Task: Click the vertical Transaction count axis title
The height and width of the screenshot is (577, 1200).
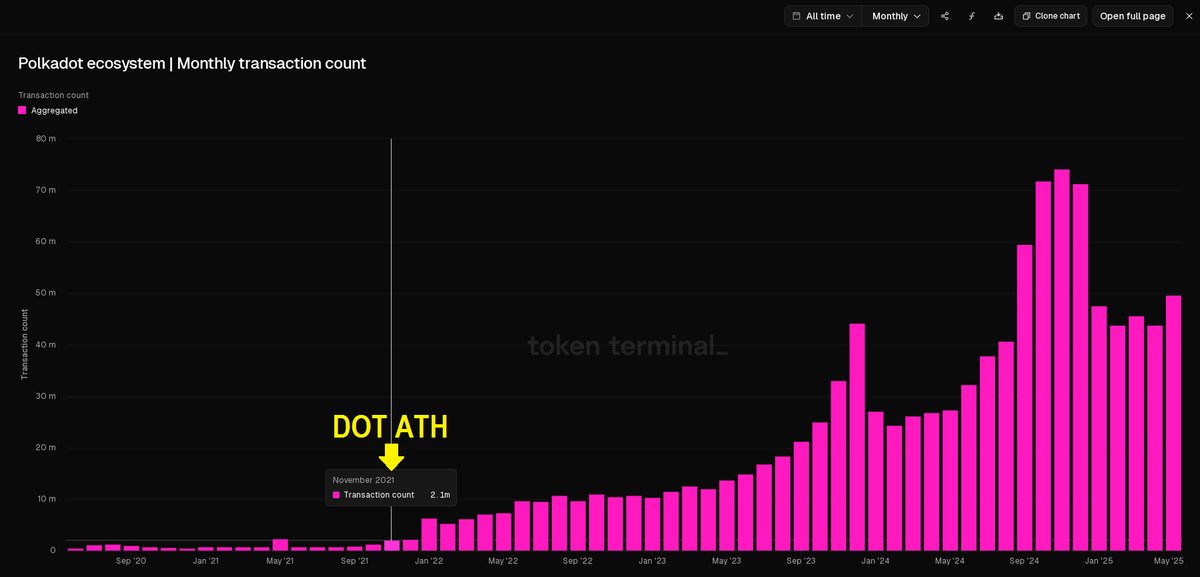Action: (24, 344)
